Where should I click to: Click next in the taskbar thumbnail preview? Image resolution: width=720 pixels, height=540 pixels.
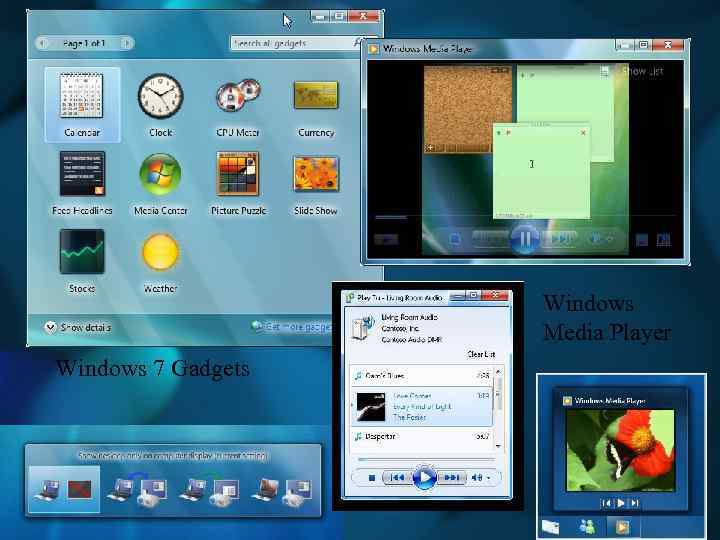coord(635,503)
